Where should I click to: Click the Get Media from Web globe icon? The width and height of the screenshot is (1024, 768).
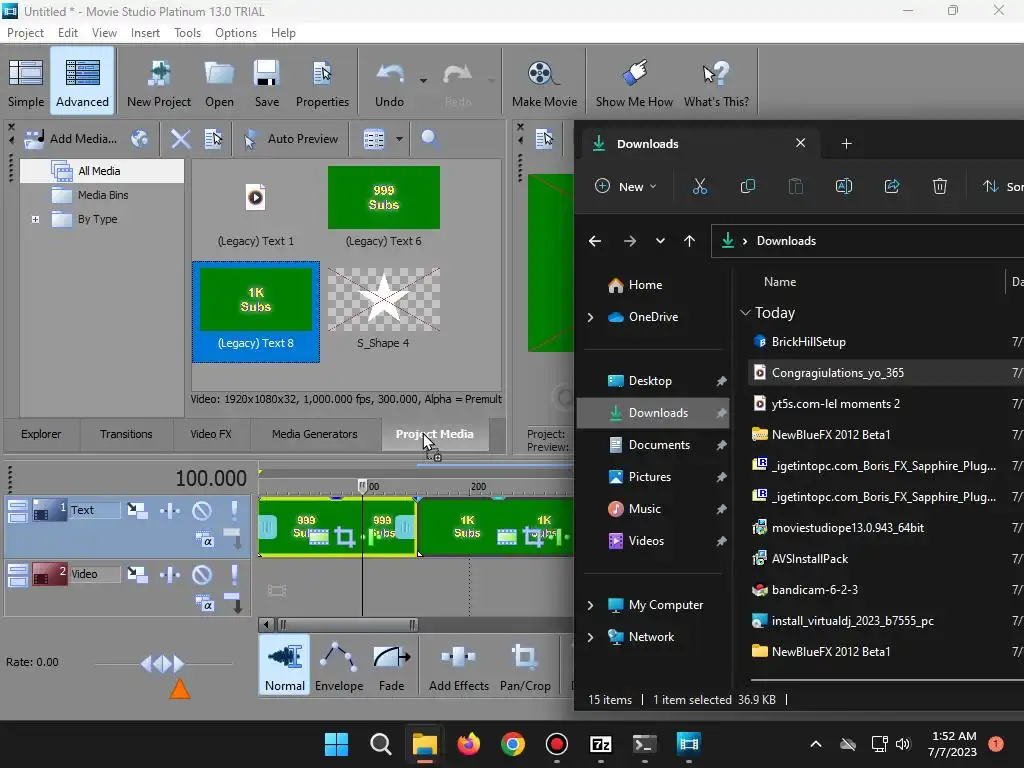pyautogui.click(x=140, y=138)
